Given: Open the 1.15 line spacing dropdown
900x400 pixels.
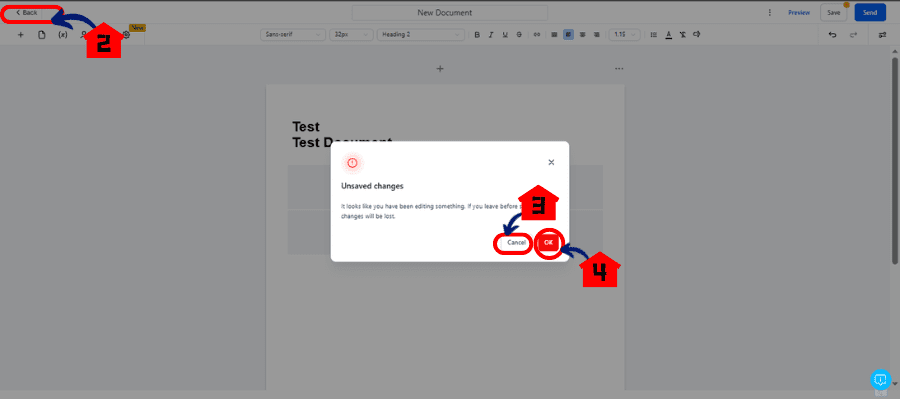Looking at the screenshot, I should [x=624, y=35].
